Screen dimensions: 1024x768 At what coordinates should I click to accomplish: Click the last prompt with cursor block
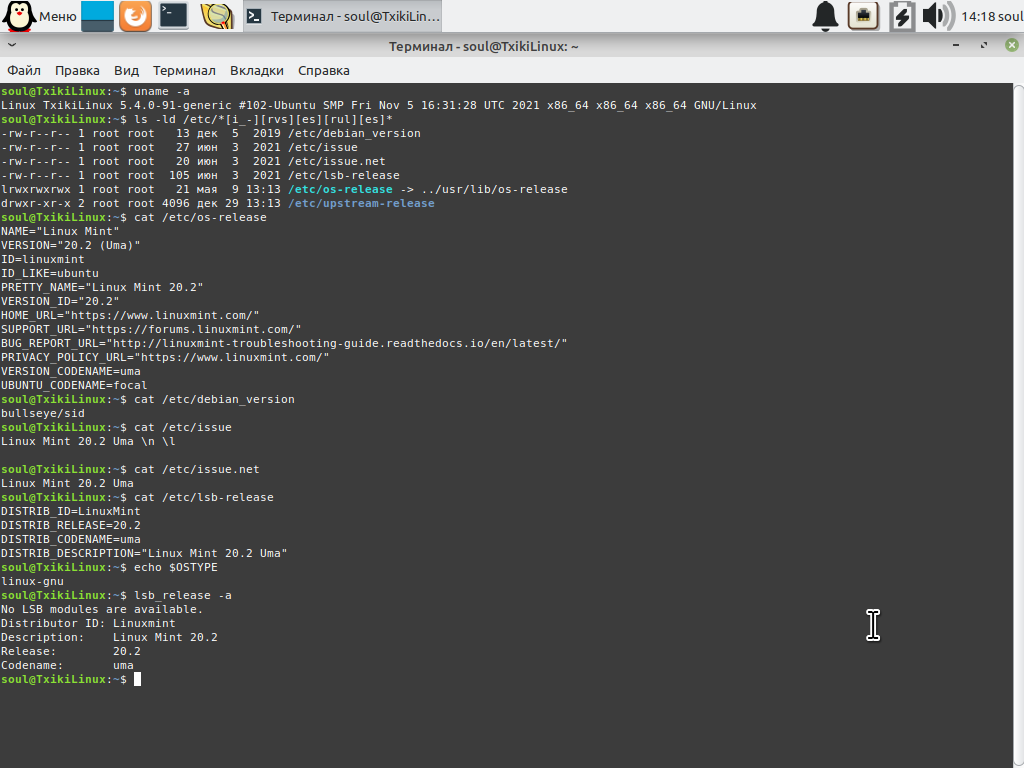(x=71, y=679)
